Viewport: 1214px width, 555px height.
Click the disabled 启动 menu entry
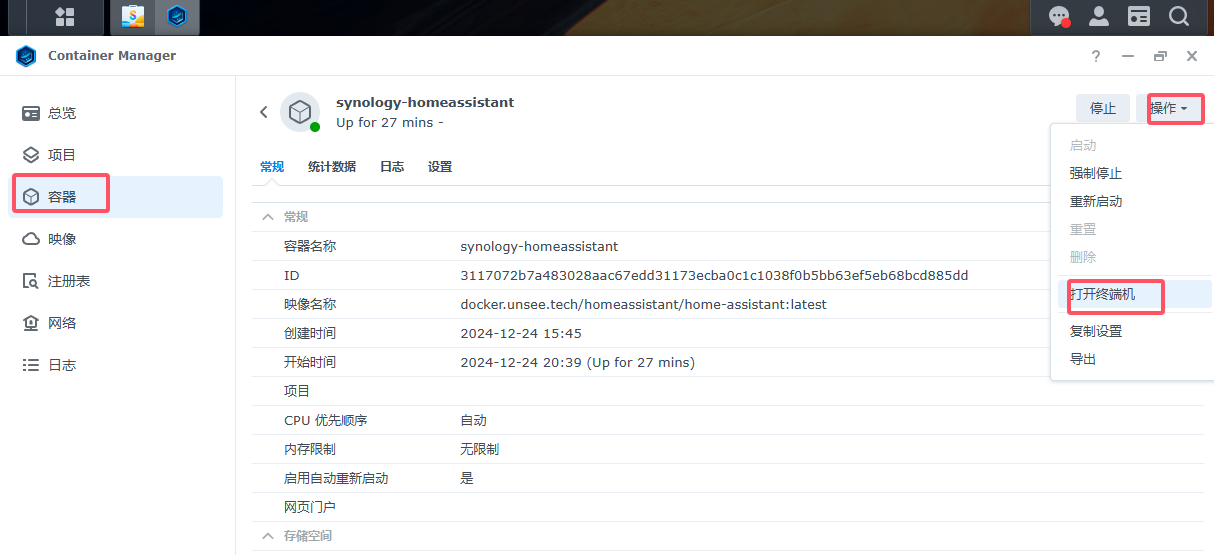(x=1083, y=145)
